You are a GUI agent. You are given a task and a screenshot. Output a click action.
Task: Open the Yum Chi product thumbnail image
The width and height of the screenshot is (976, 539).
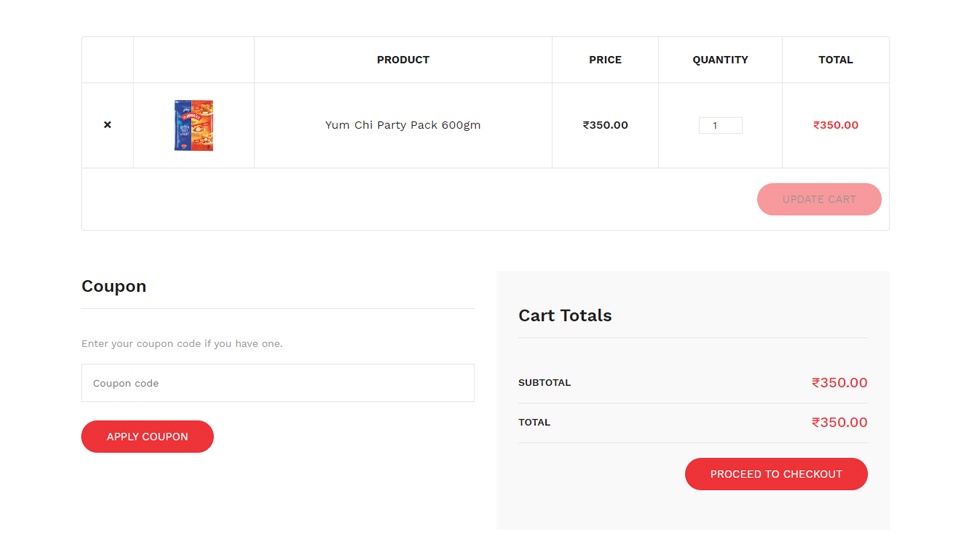[x=194, y=125]
